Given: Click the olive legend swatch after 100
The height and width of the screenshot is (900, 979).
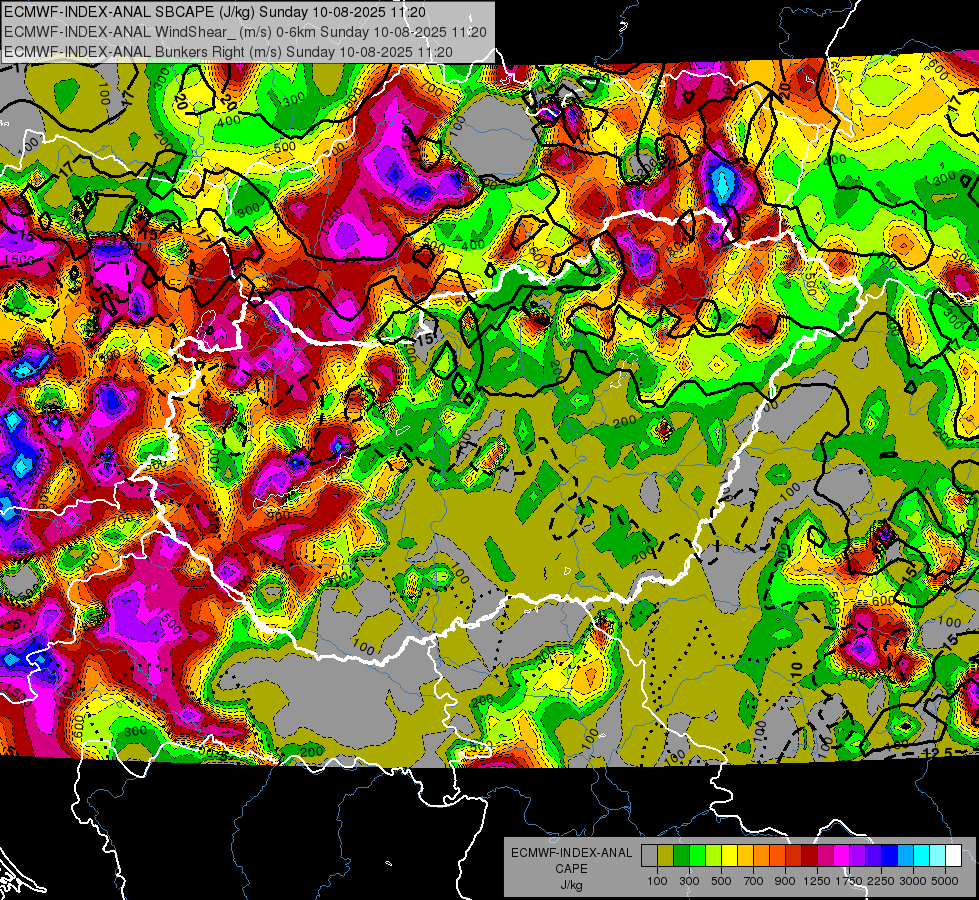Looking at the screenshot, I should [666, 856].
